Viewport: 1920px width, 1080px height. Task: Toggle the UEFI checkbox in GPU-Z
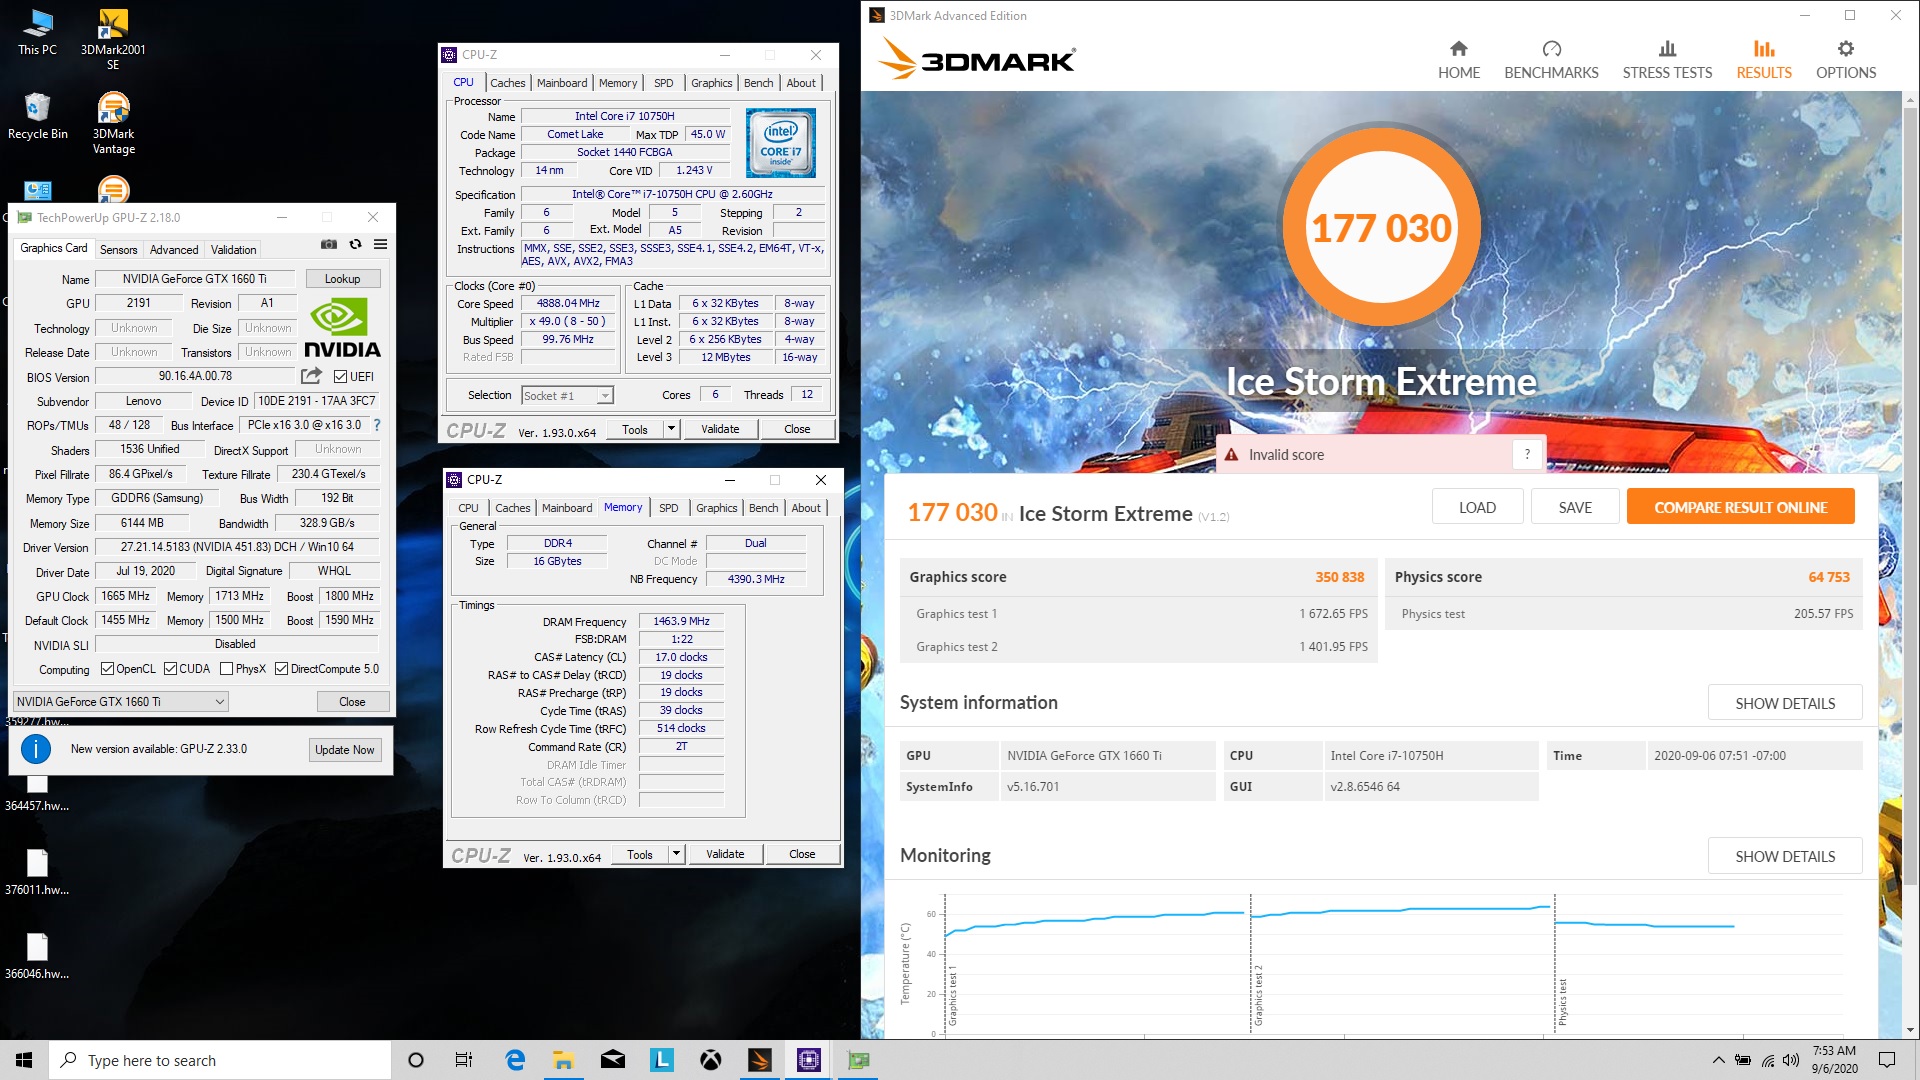point(340,377)
